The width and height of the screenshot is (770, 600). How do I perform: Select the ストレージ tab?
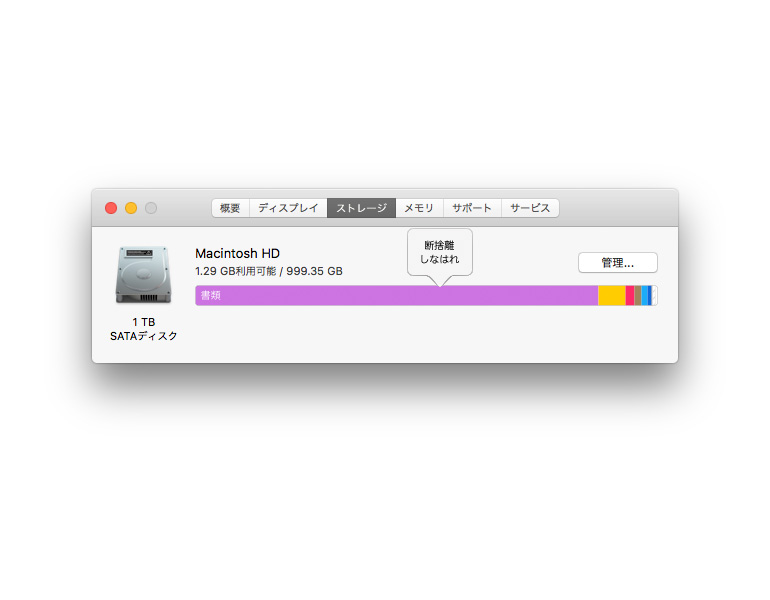(x=361, y=208)
